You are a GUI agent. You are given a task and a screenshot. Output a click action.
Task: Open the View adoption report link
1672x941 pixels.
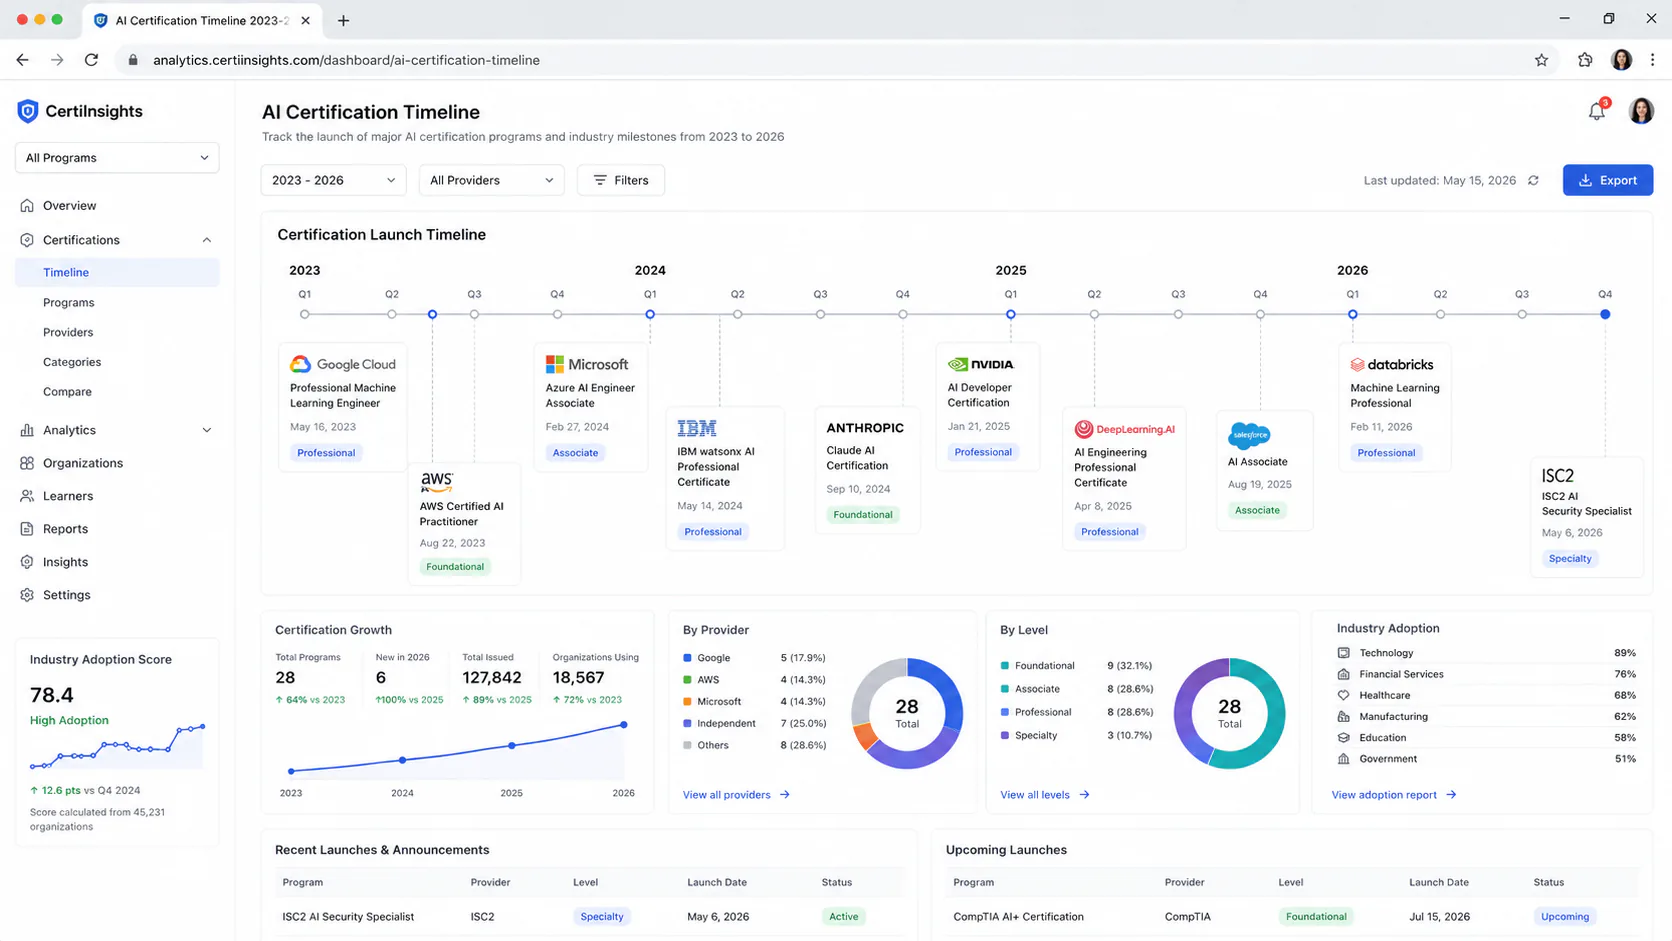1394,795
